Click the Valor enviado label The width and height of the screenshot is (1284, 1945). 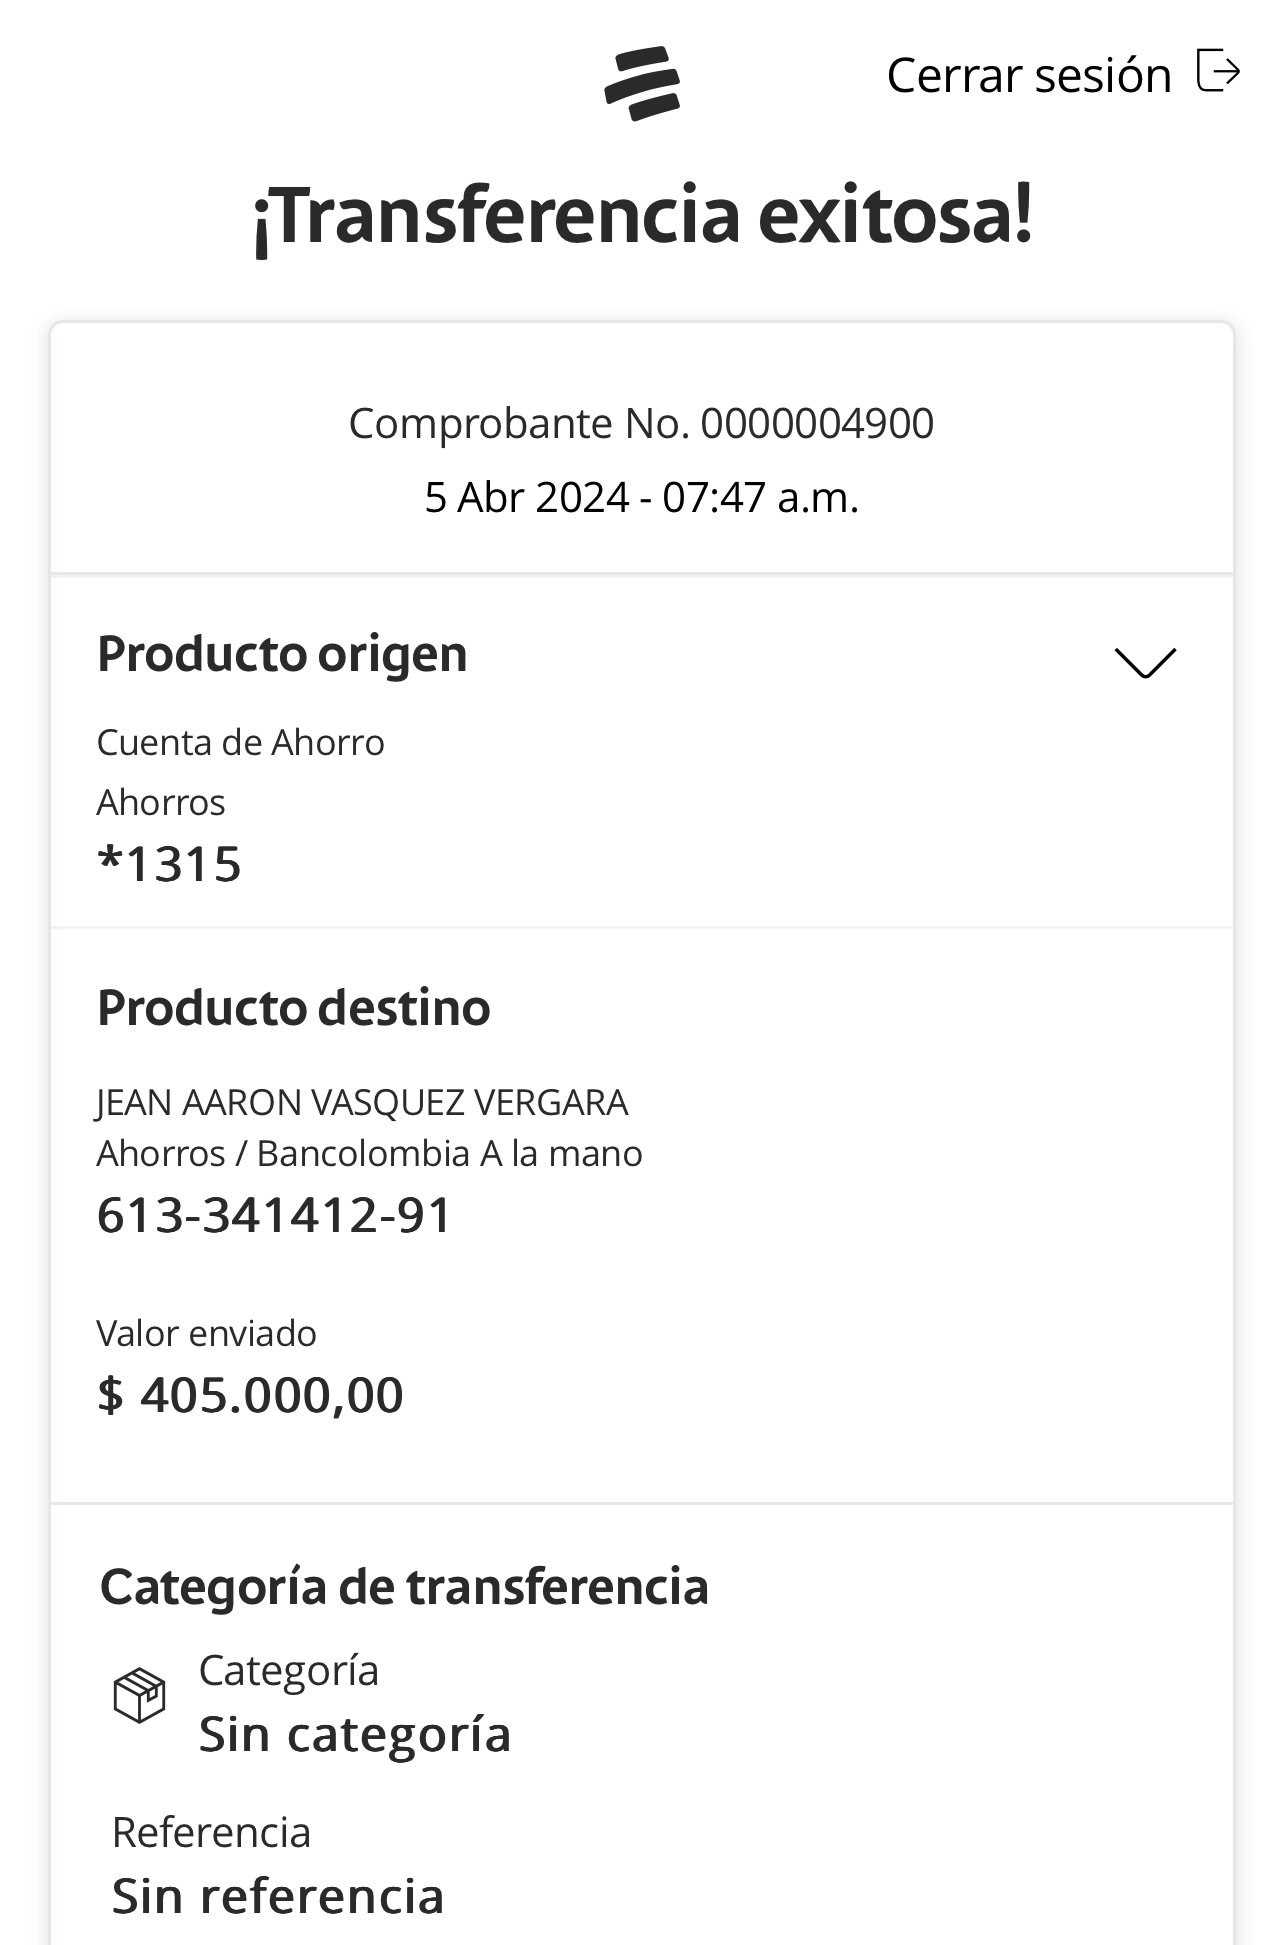[x=206, y=1334]
